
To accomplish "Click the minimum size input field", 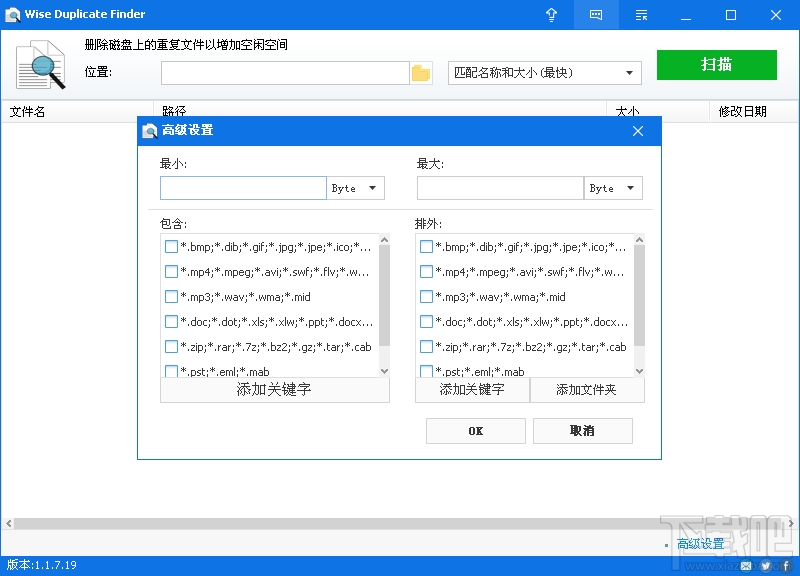I will (x=243, y=188).
